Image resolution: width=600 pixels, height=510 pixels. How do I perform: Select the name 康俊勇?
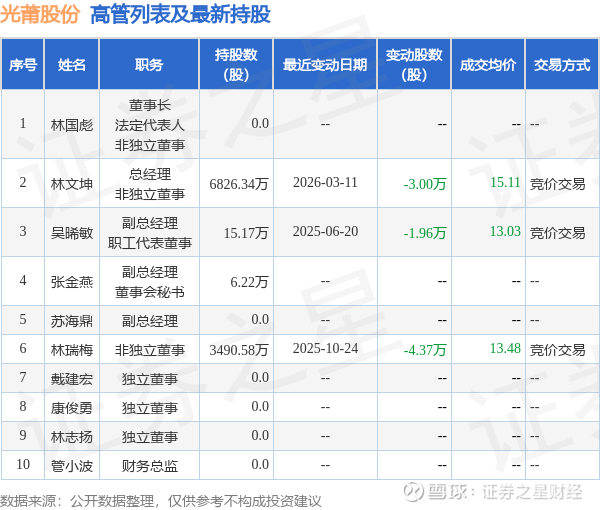72,408
